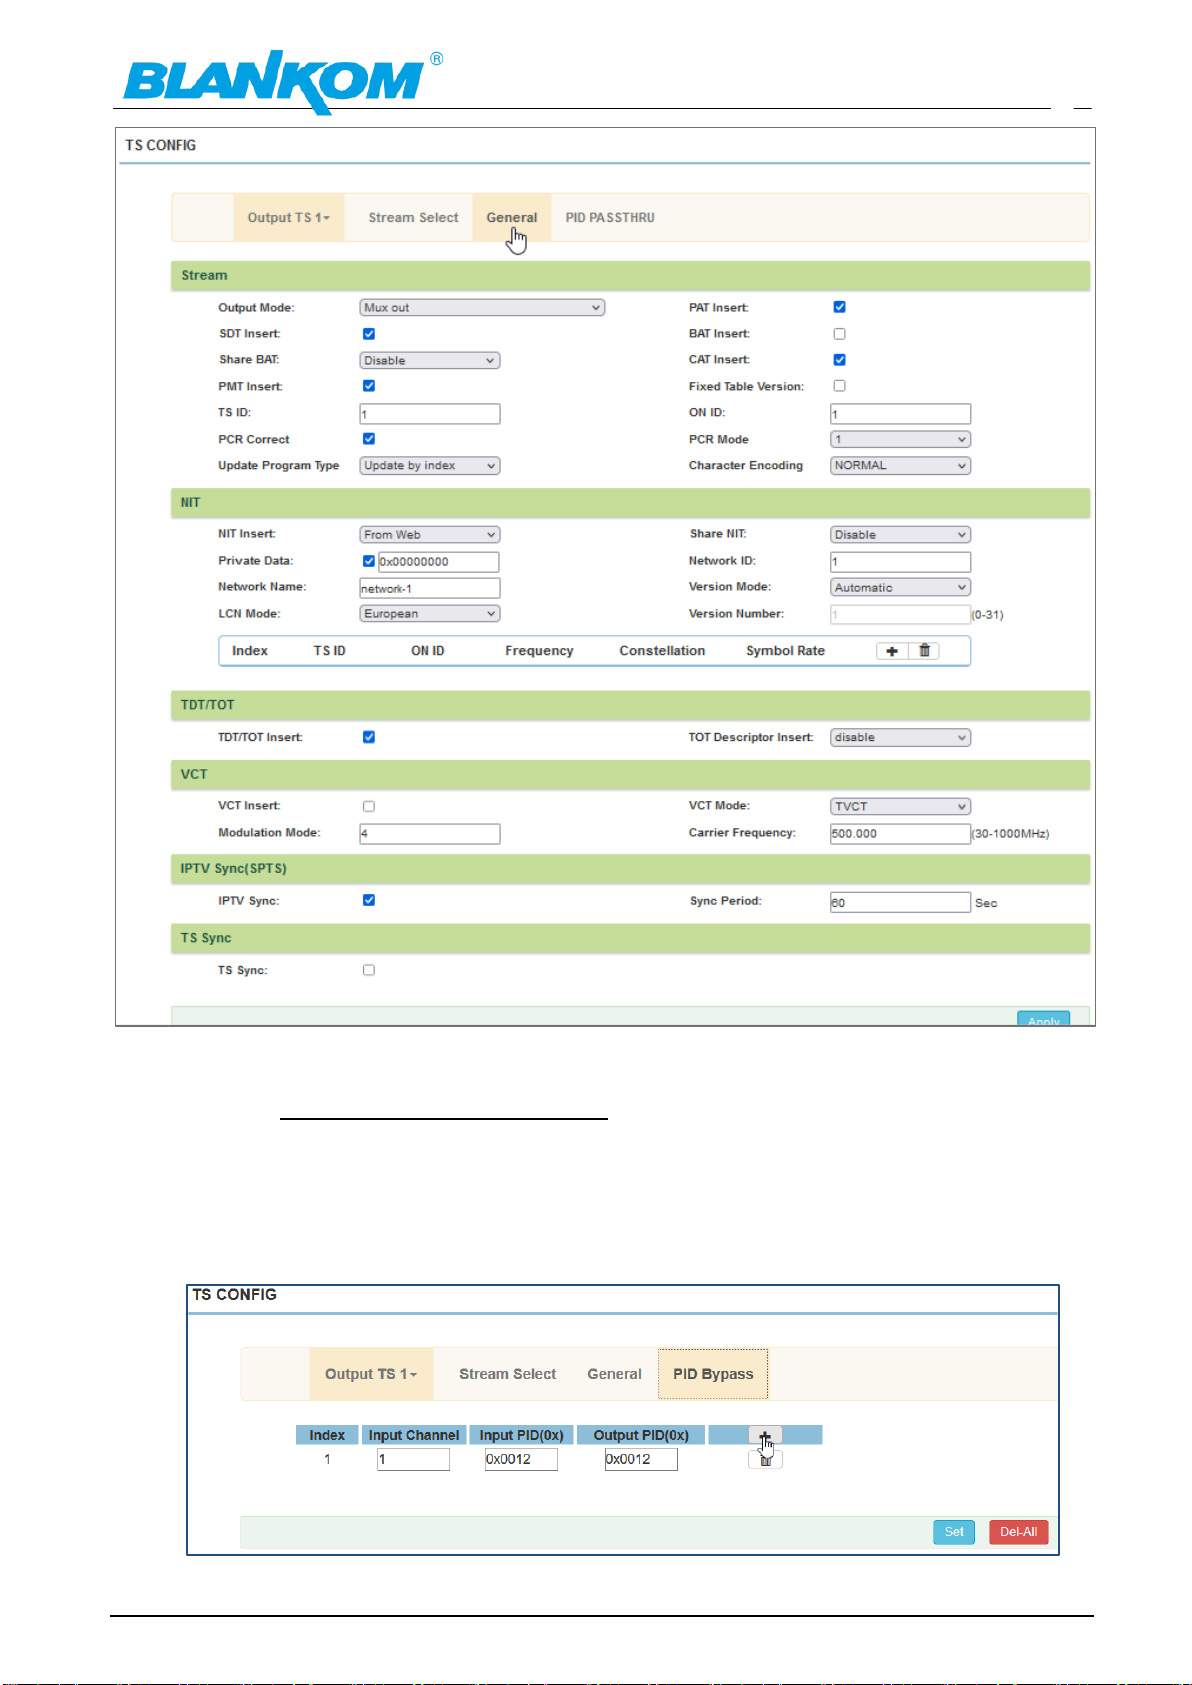Screen dimensions: 1192x1685
Task: Click the red Del-All button
Action: tap(1018, 1532)
